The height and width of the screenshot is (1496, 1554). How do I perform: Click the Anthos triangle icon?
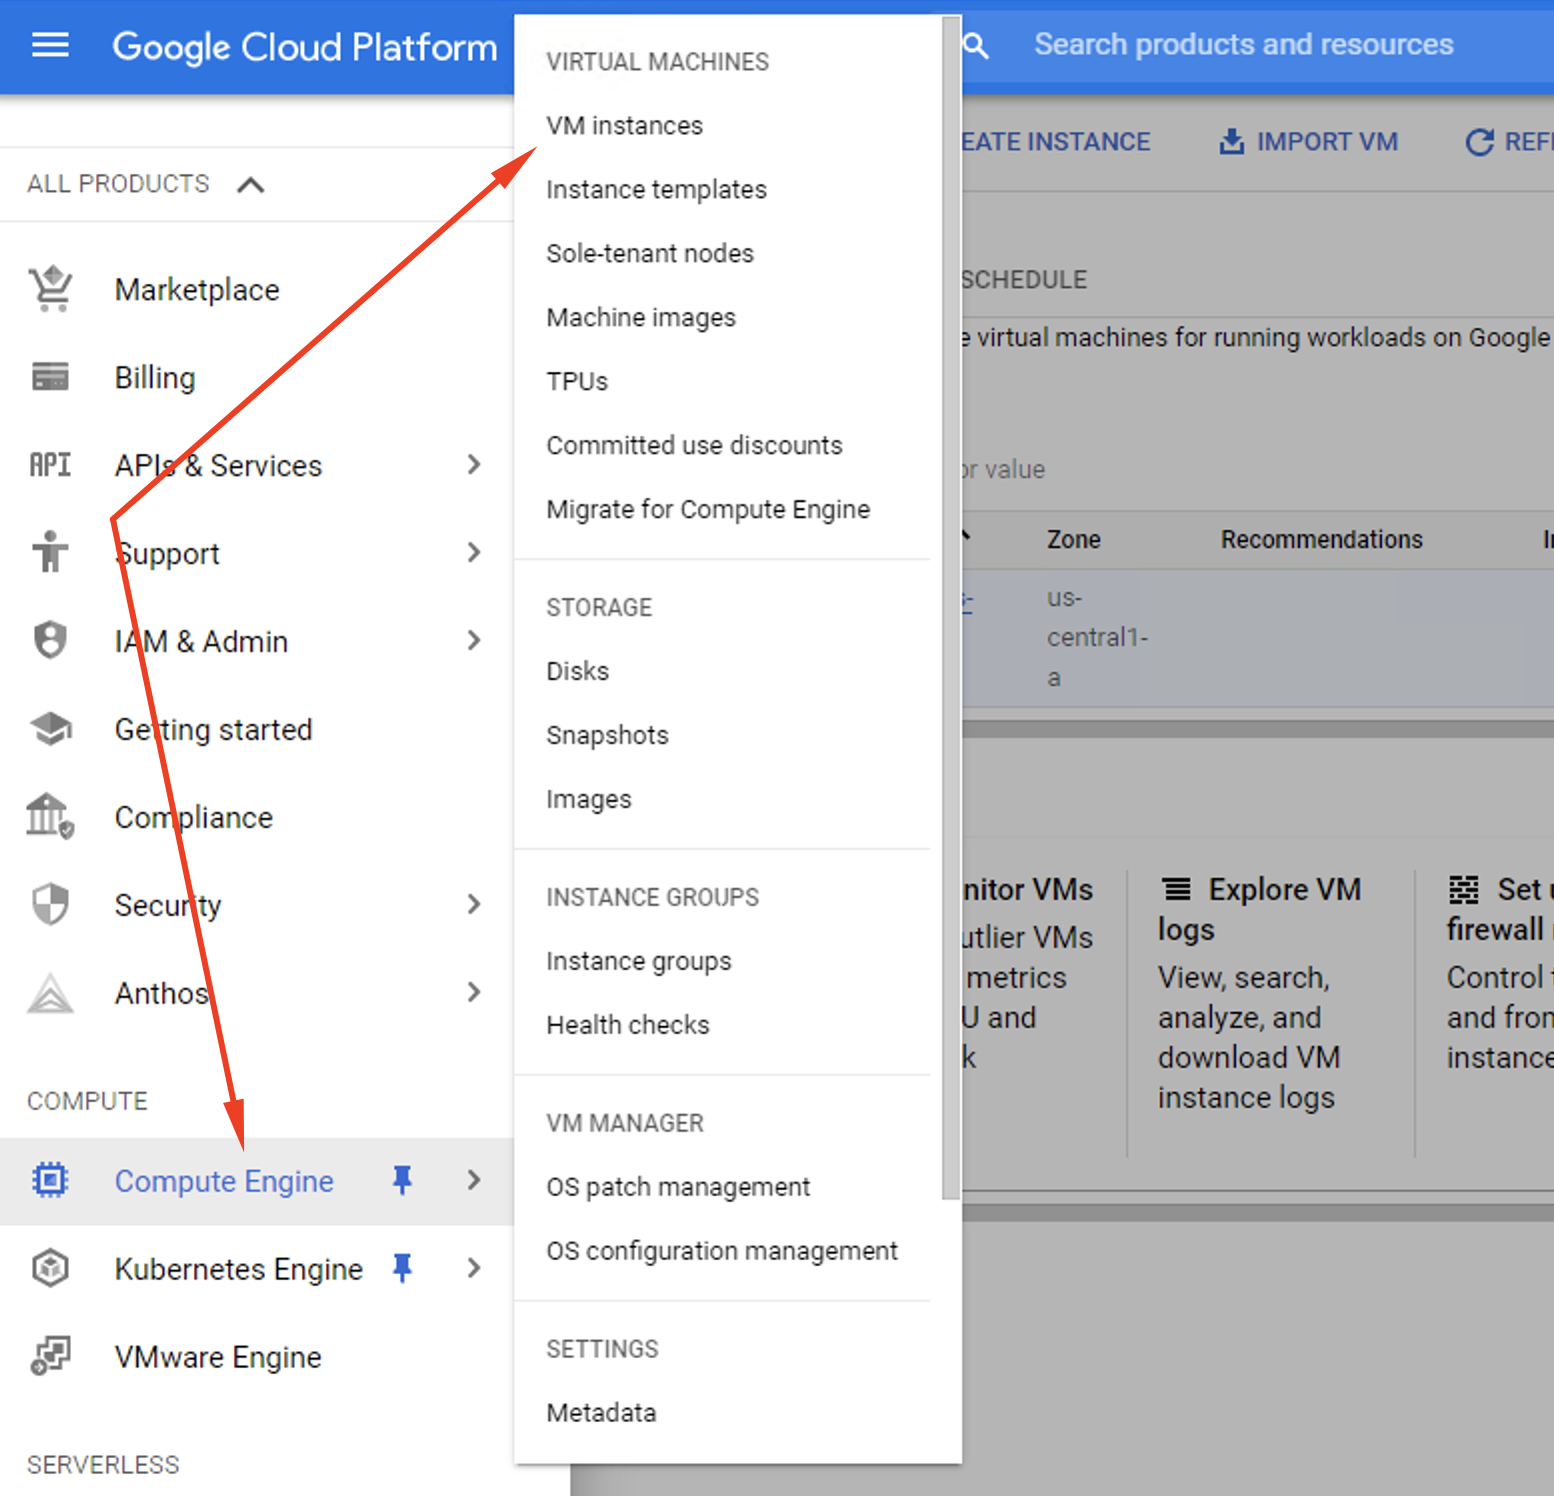(50, 993)
